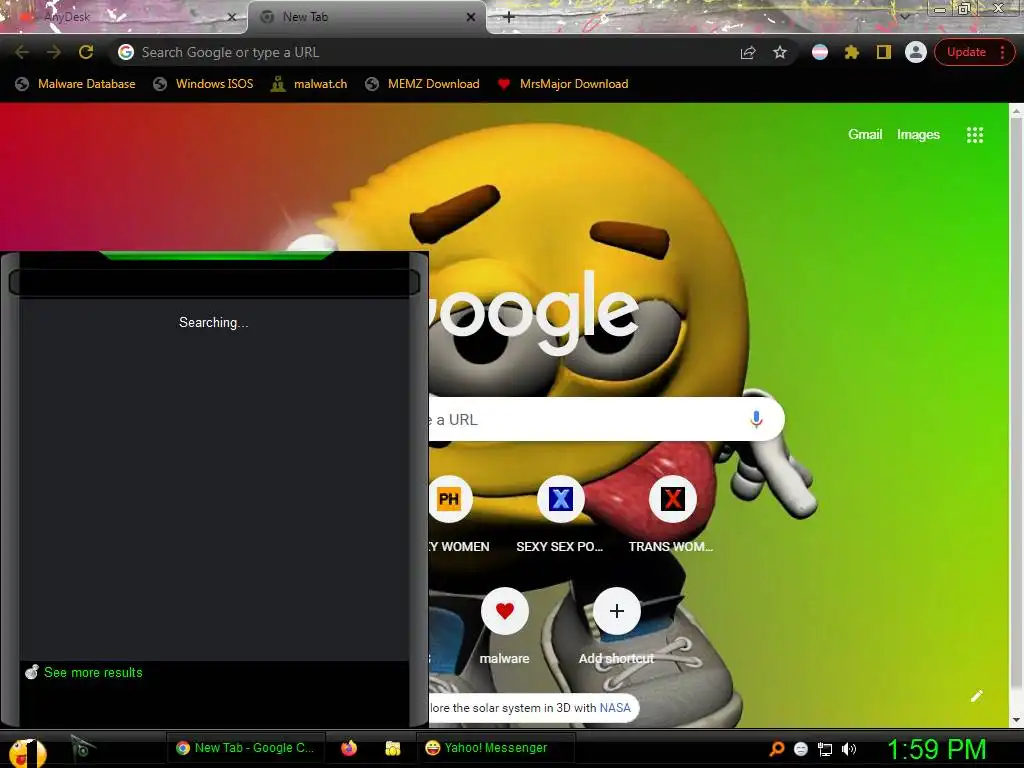Screen dimensions: 1024x768
Task: Open the Malware Database bookmark
Action: (76, 84)
